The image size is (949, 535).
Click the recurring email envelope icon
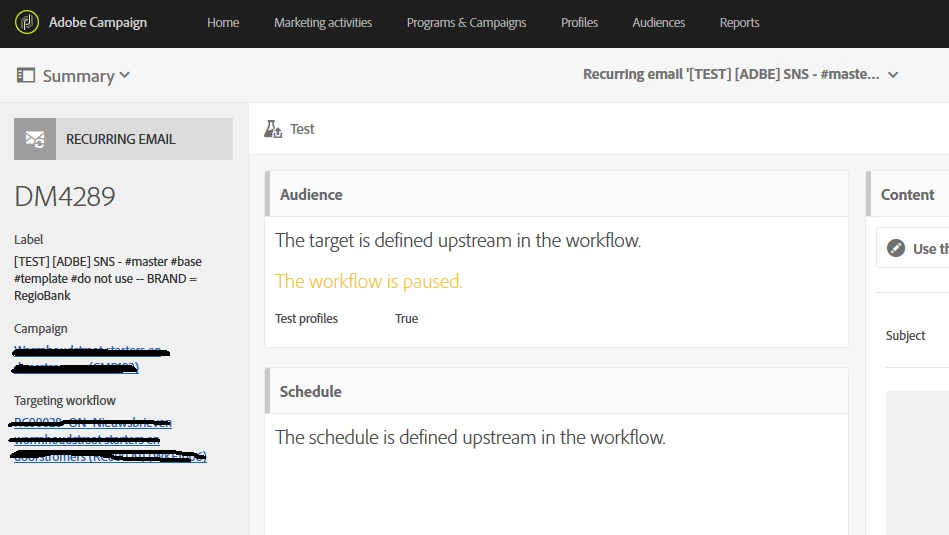[x=35, y=139]
